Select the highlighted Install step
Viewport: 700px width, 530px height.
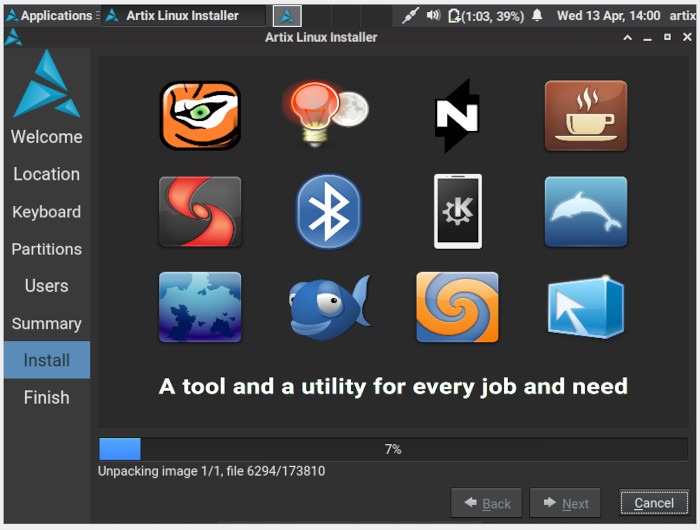[47, 360]
